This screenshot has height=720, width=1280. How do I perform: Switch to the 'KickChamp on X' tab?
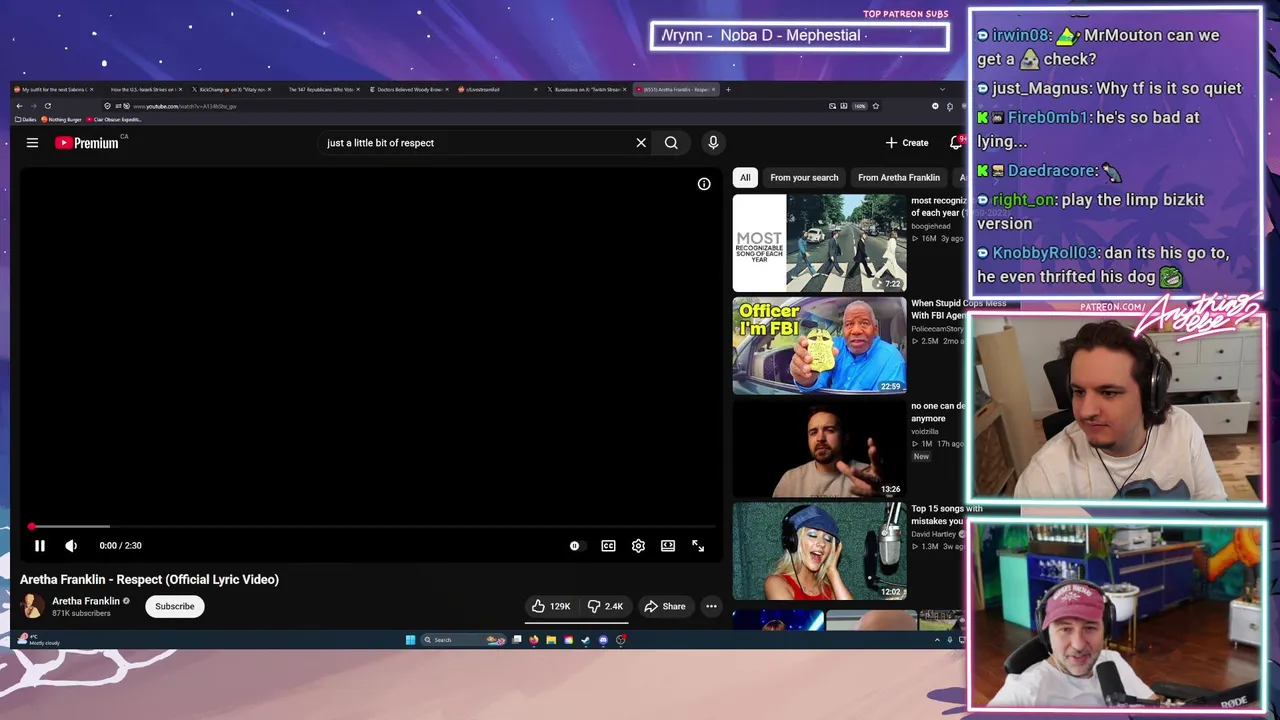click(x=232, y=89)
